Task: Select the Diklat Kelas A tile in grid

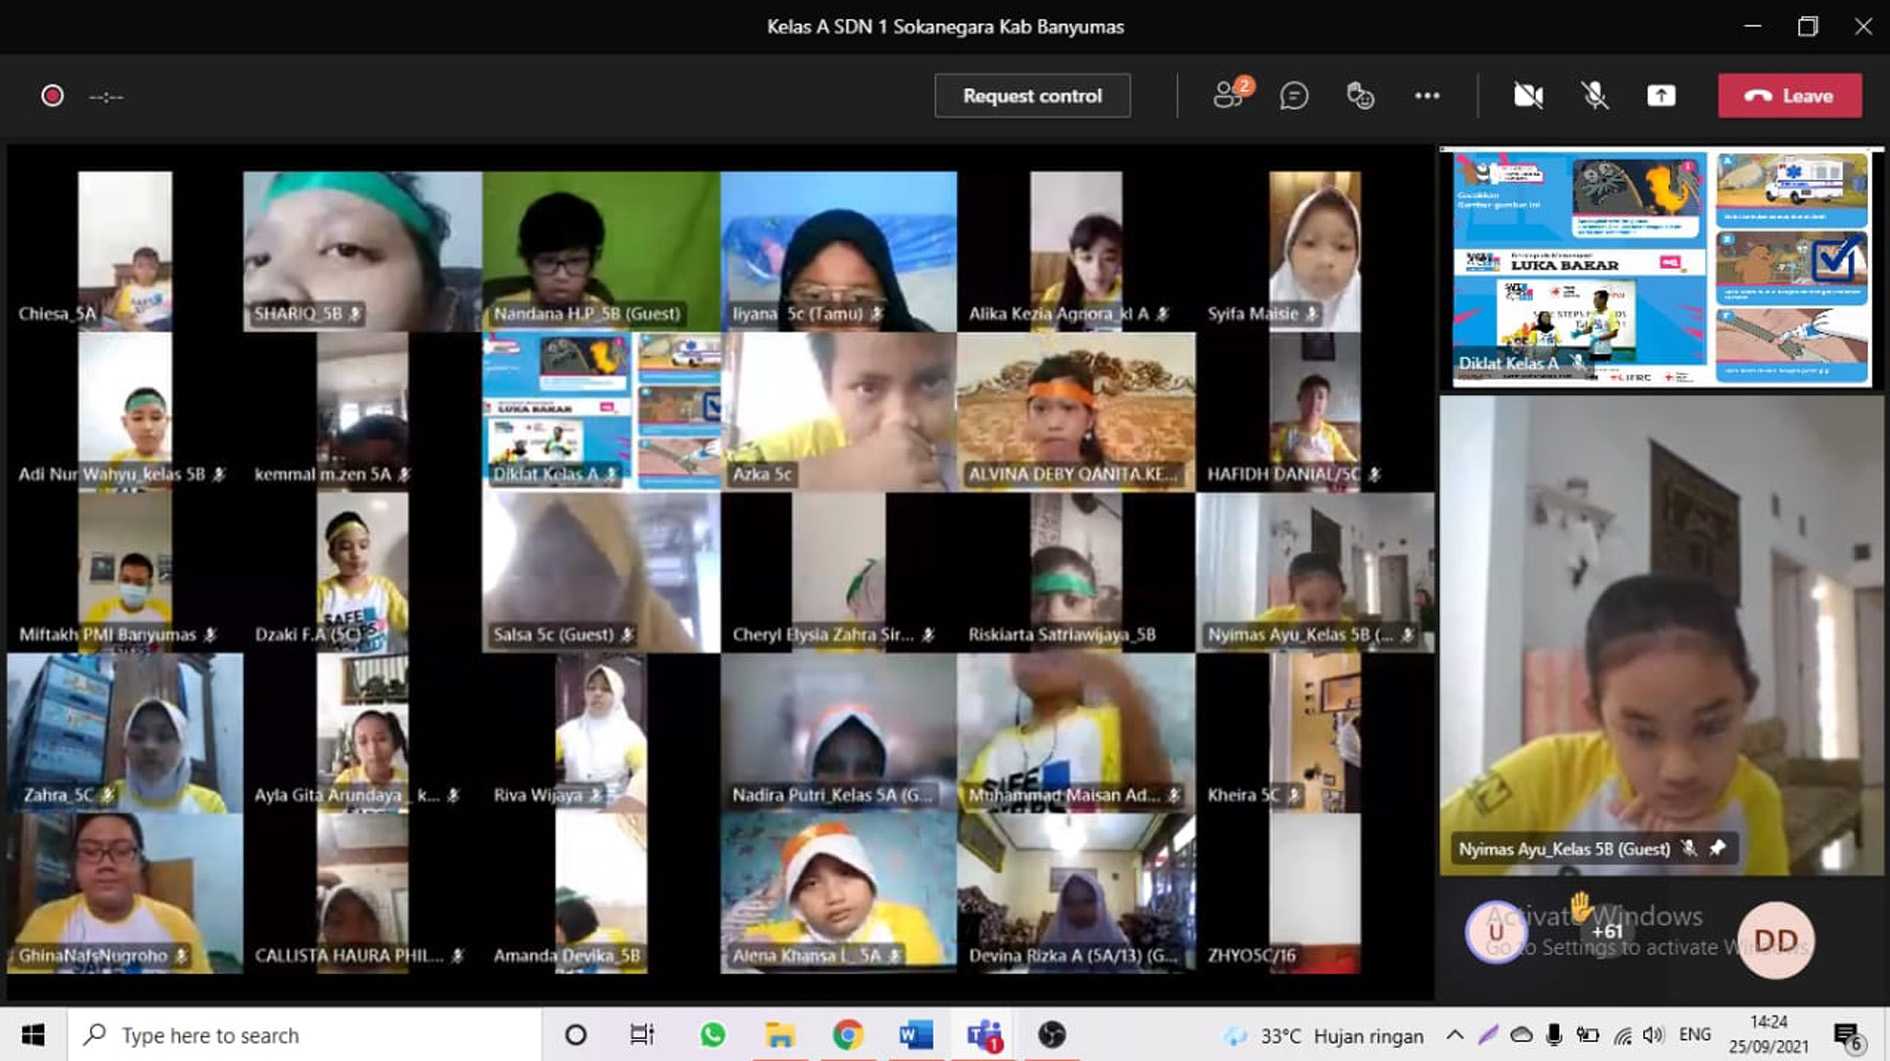Action: click(600, 411)
